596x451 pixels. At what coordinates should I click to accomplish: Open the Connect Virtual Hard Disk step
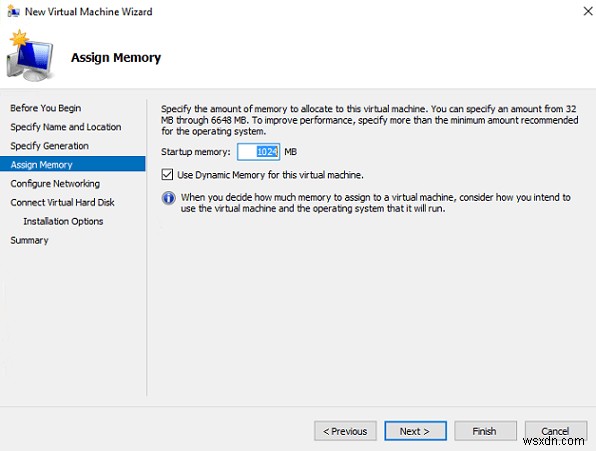[x=62, y=203]
